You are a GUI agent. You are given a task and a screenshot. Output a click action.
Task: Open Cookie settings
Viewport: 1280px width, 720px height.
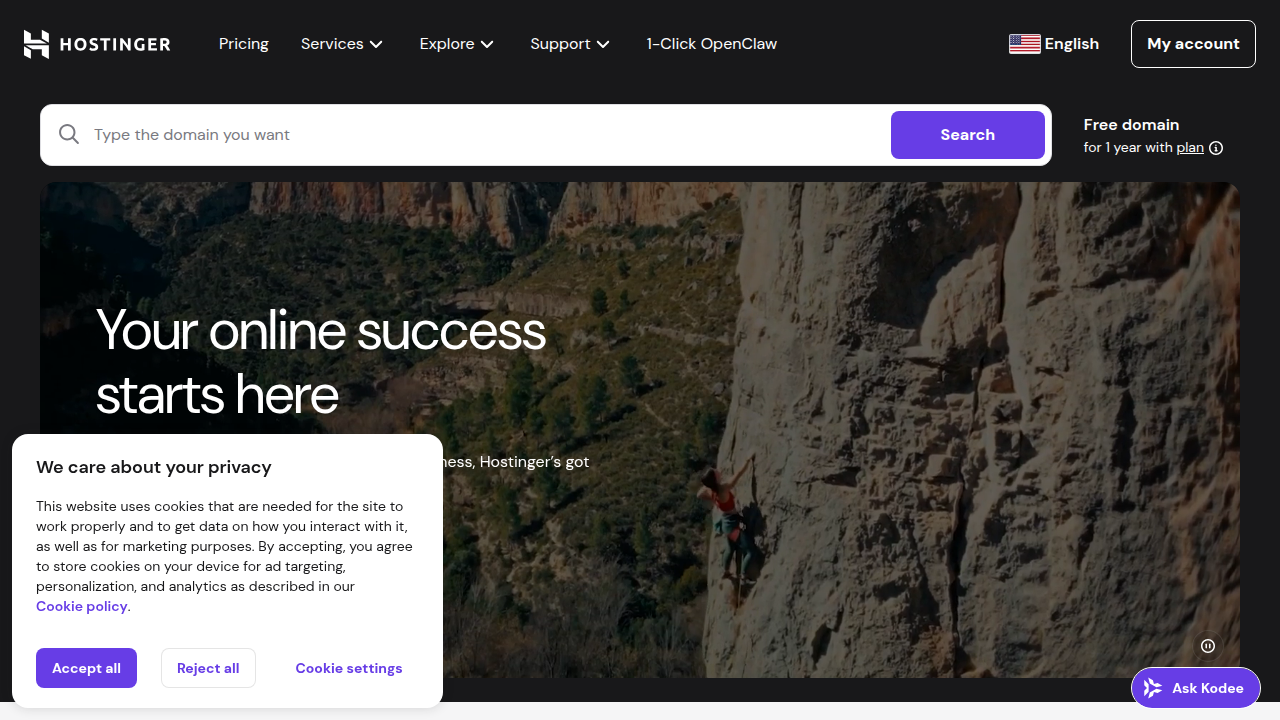[x=349, y=668]
